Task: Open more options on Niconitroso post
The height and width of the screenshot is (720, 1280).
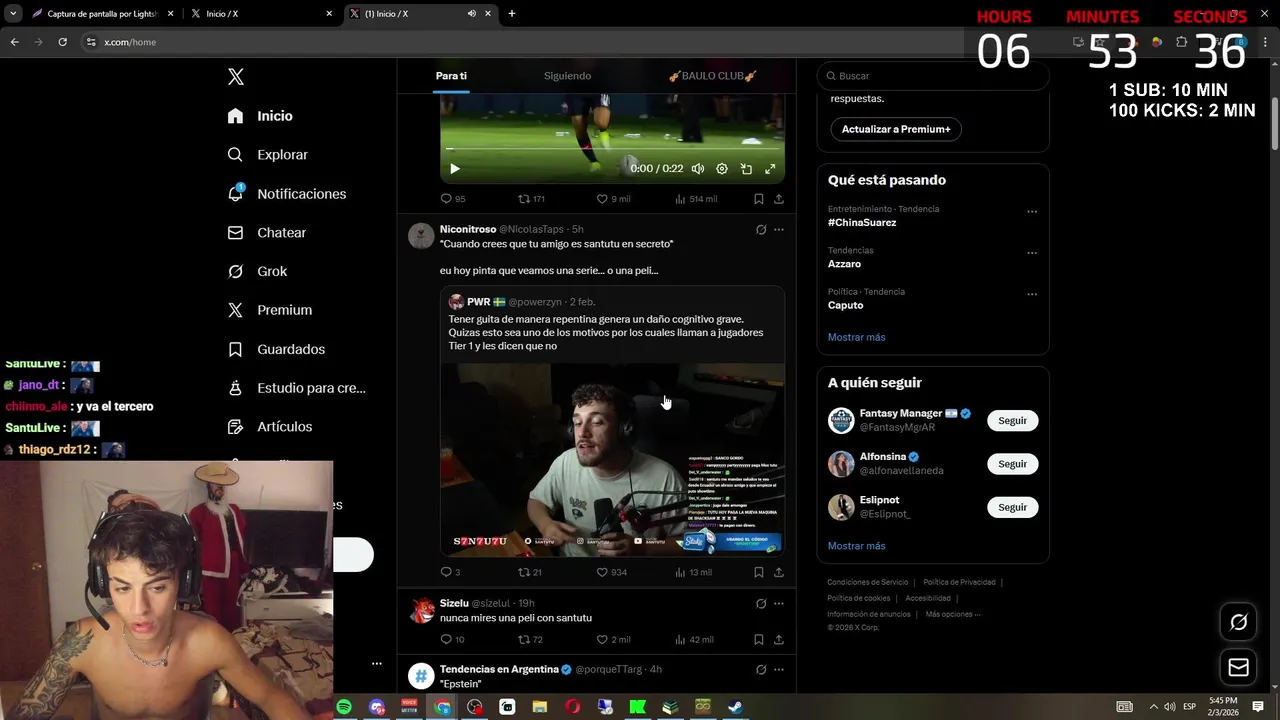Action: 779,230
